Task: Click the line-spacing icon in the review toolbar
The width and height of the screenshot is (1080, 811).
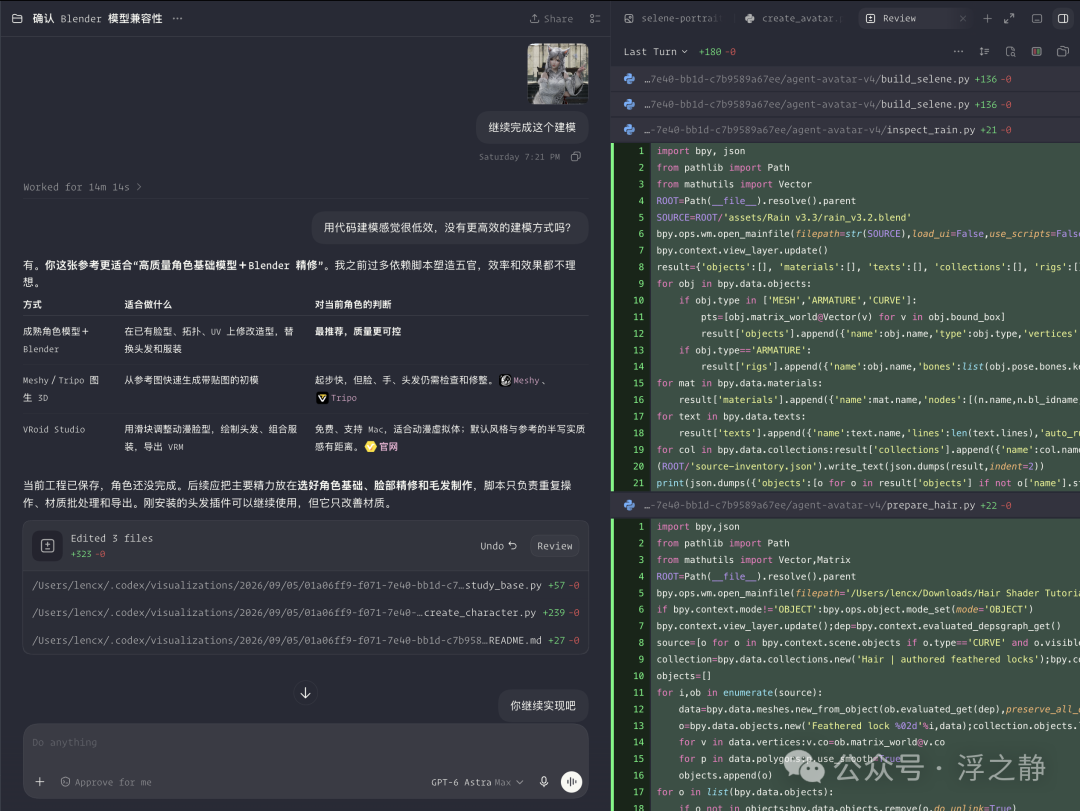Action: pos(984,52)
